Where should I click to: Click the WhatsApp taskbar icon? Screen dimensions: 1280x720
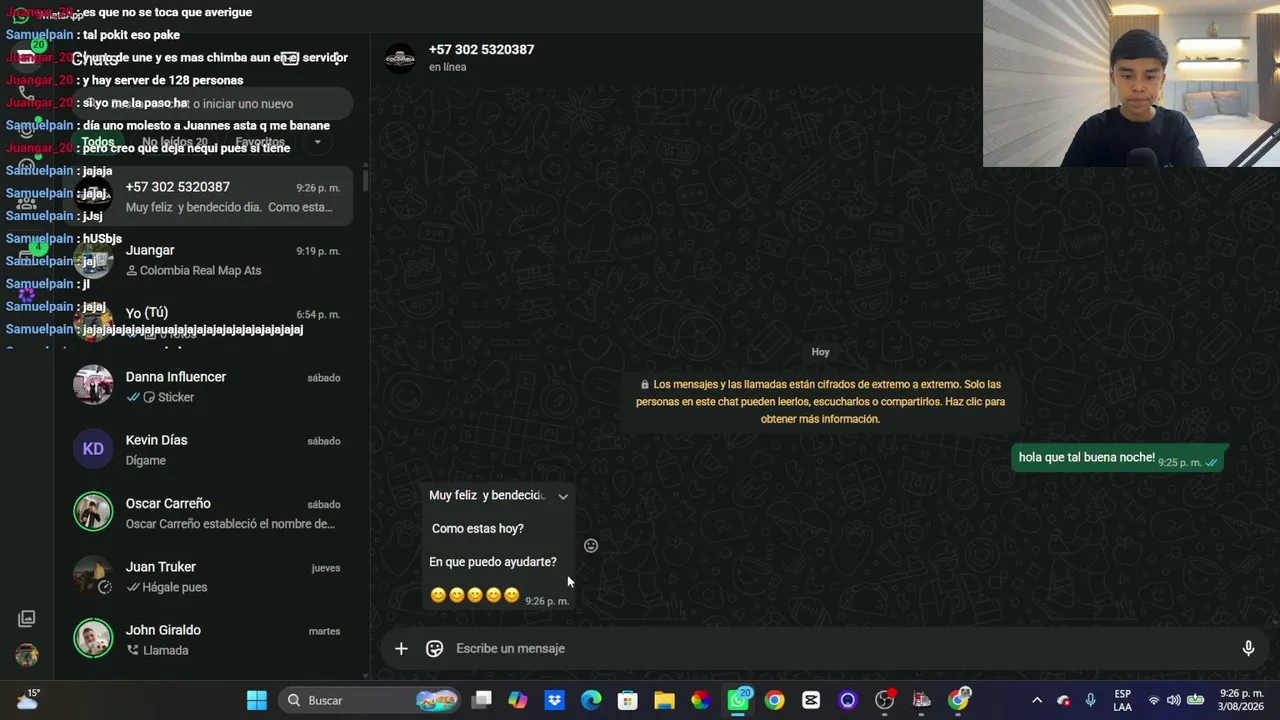pyautogui.click(x=738, y=700)
